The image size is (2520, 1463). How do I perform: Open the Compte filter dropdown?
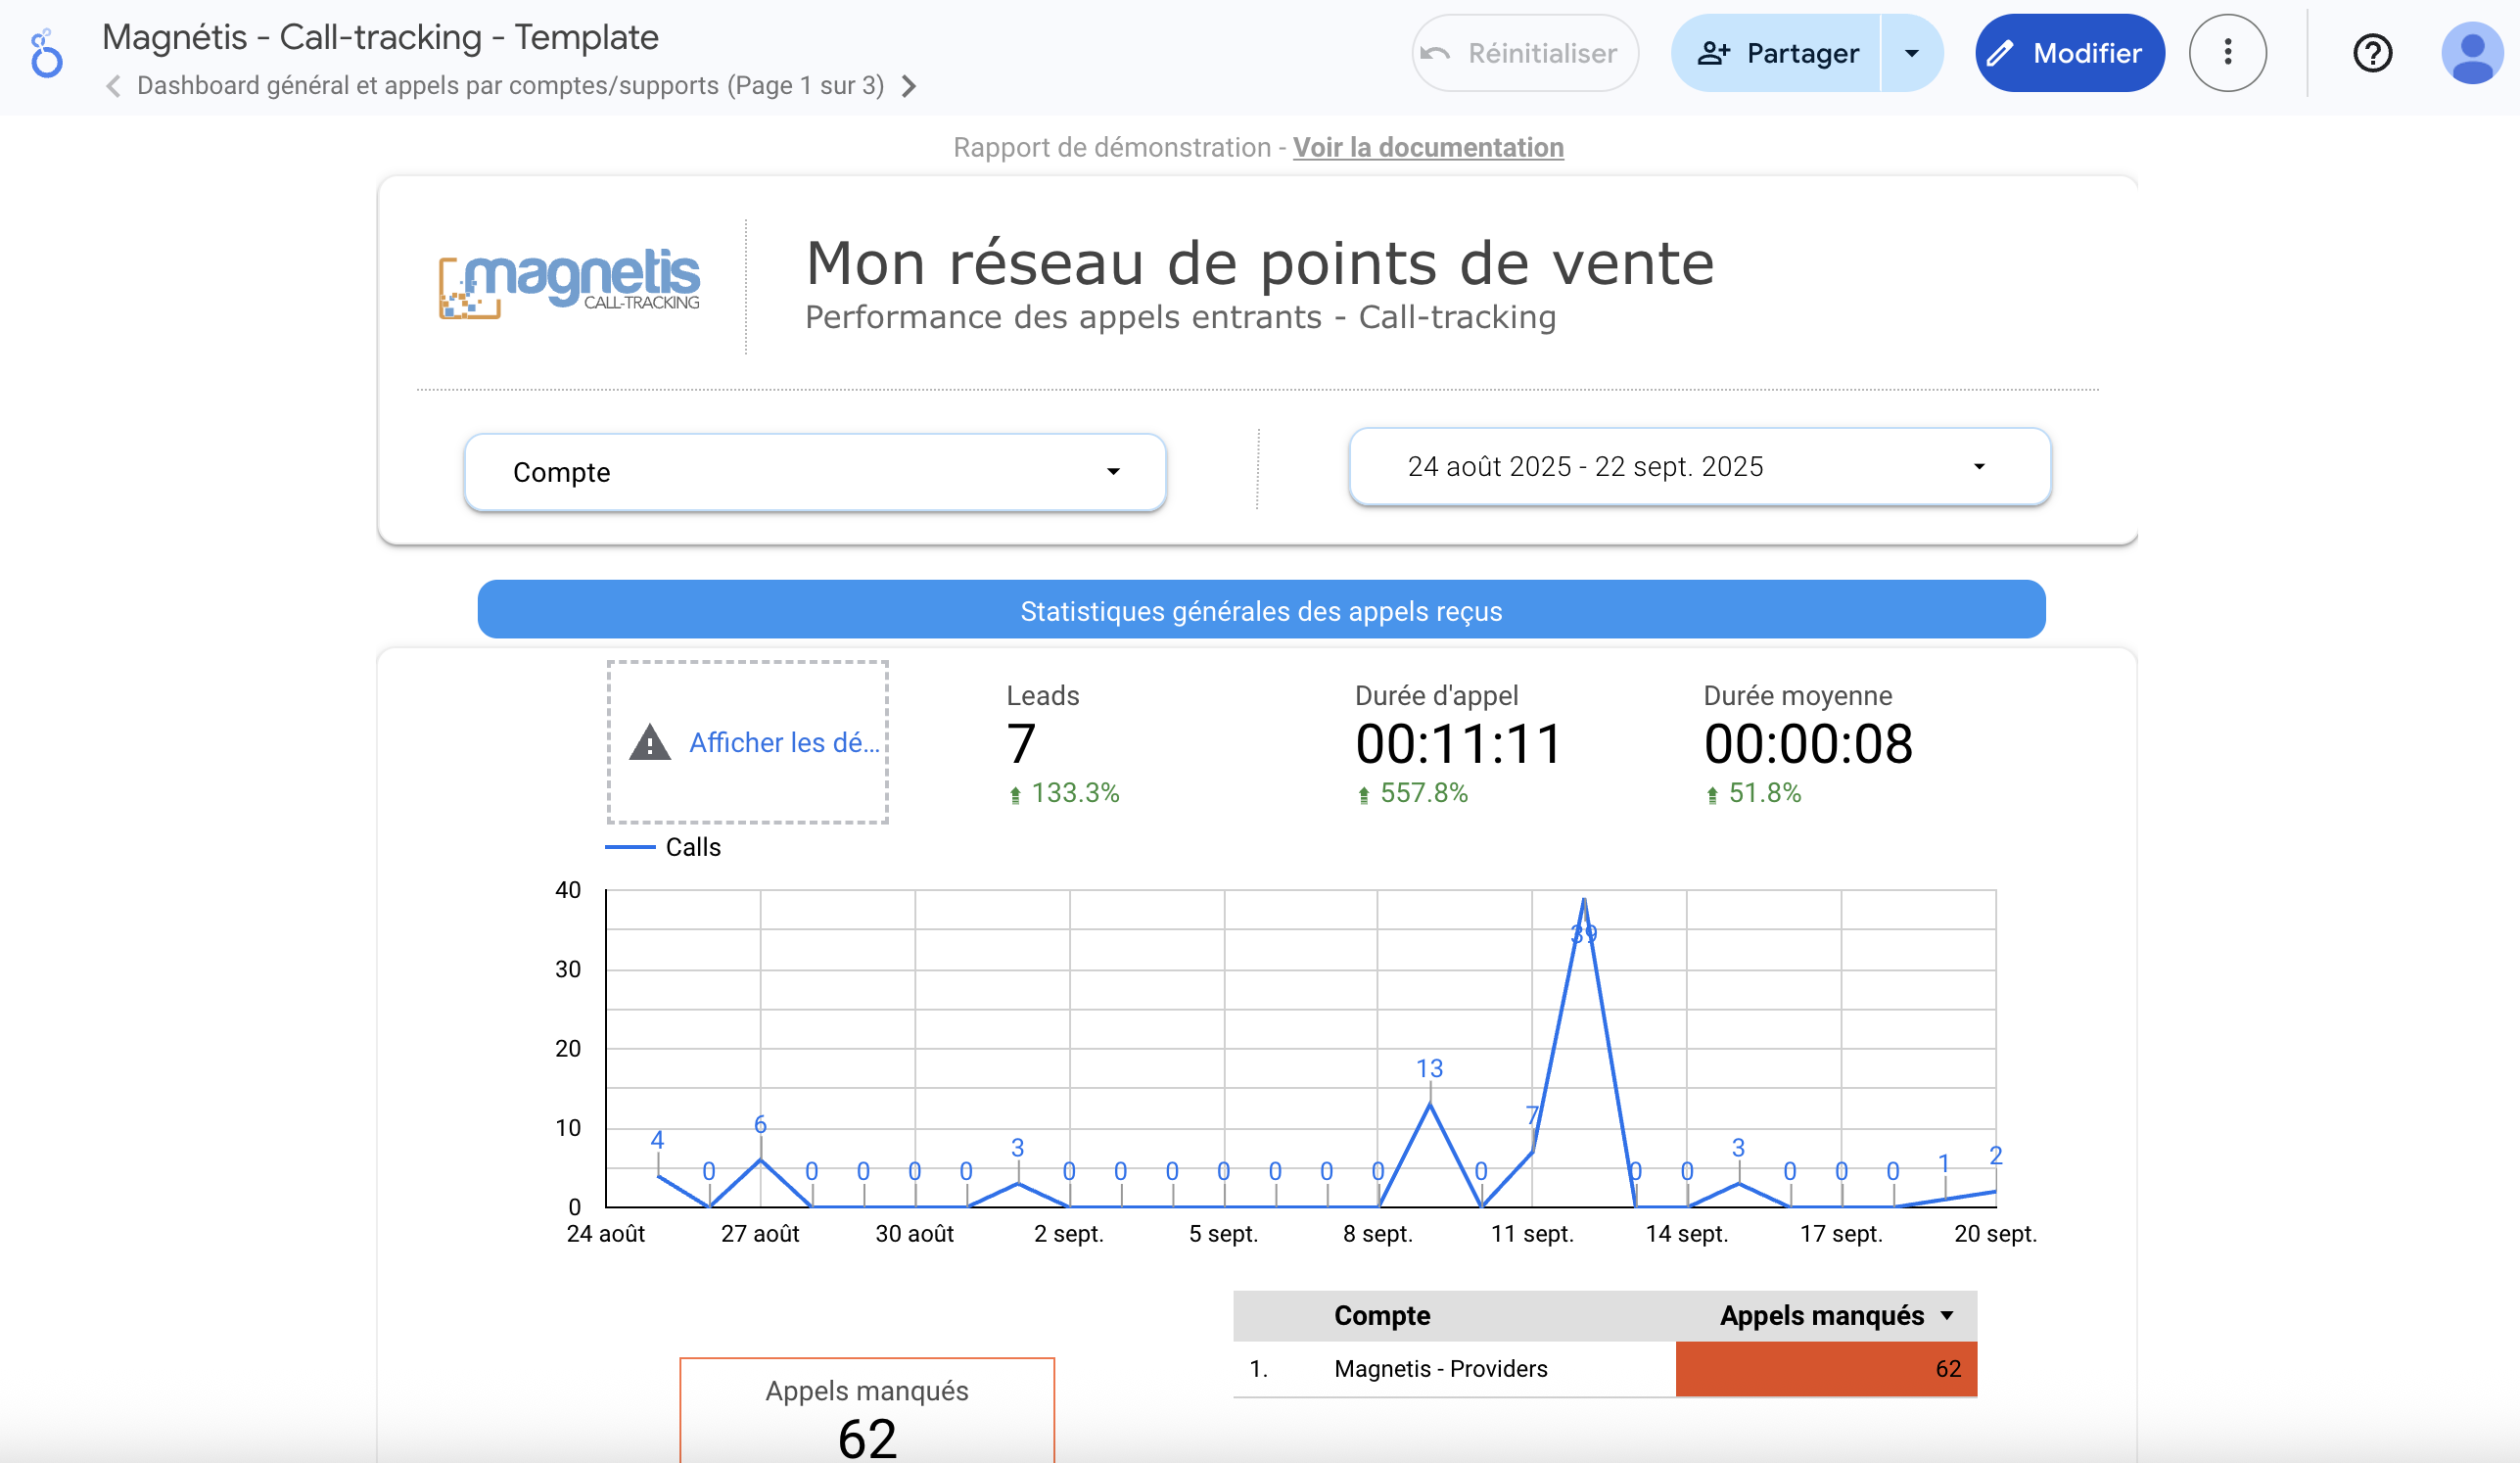[x=815, y=472]
